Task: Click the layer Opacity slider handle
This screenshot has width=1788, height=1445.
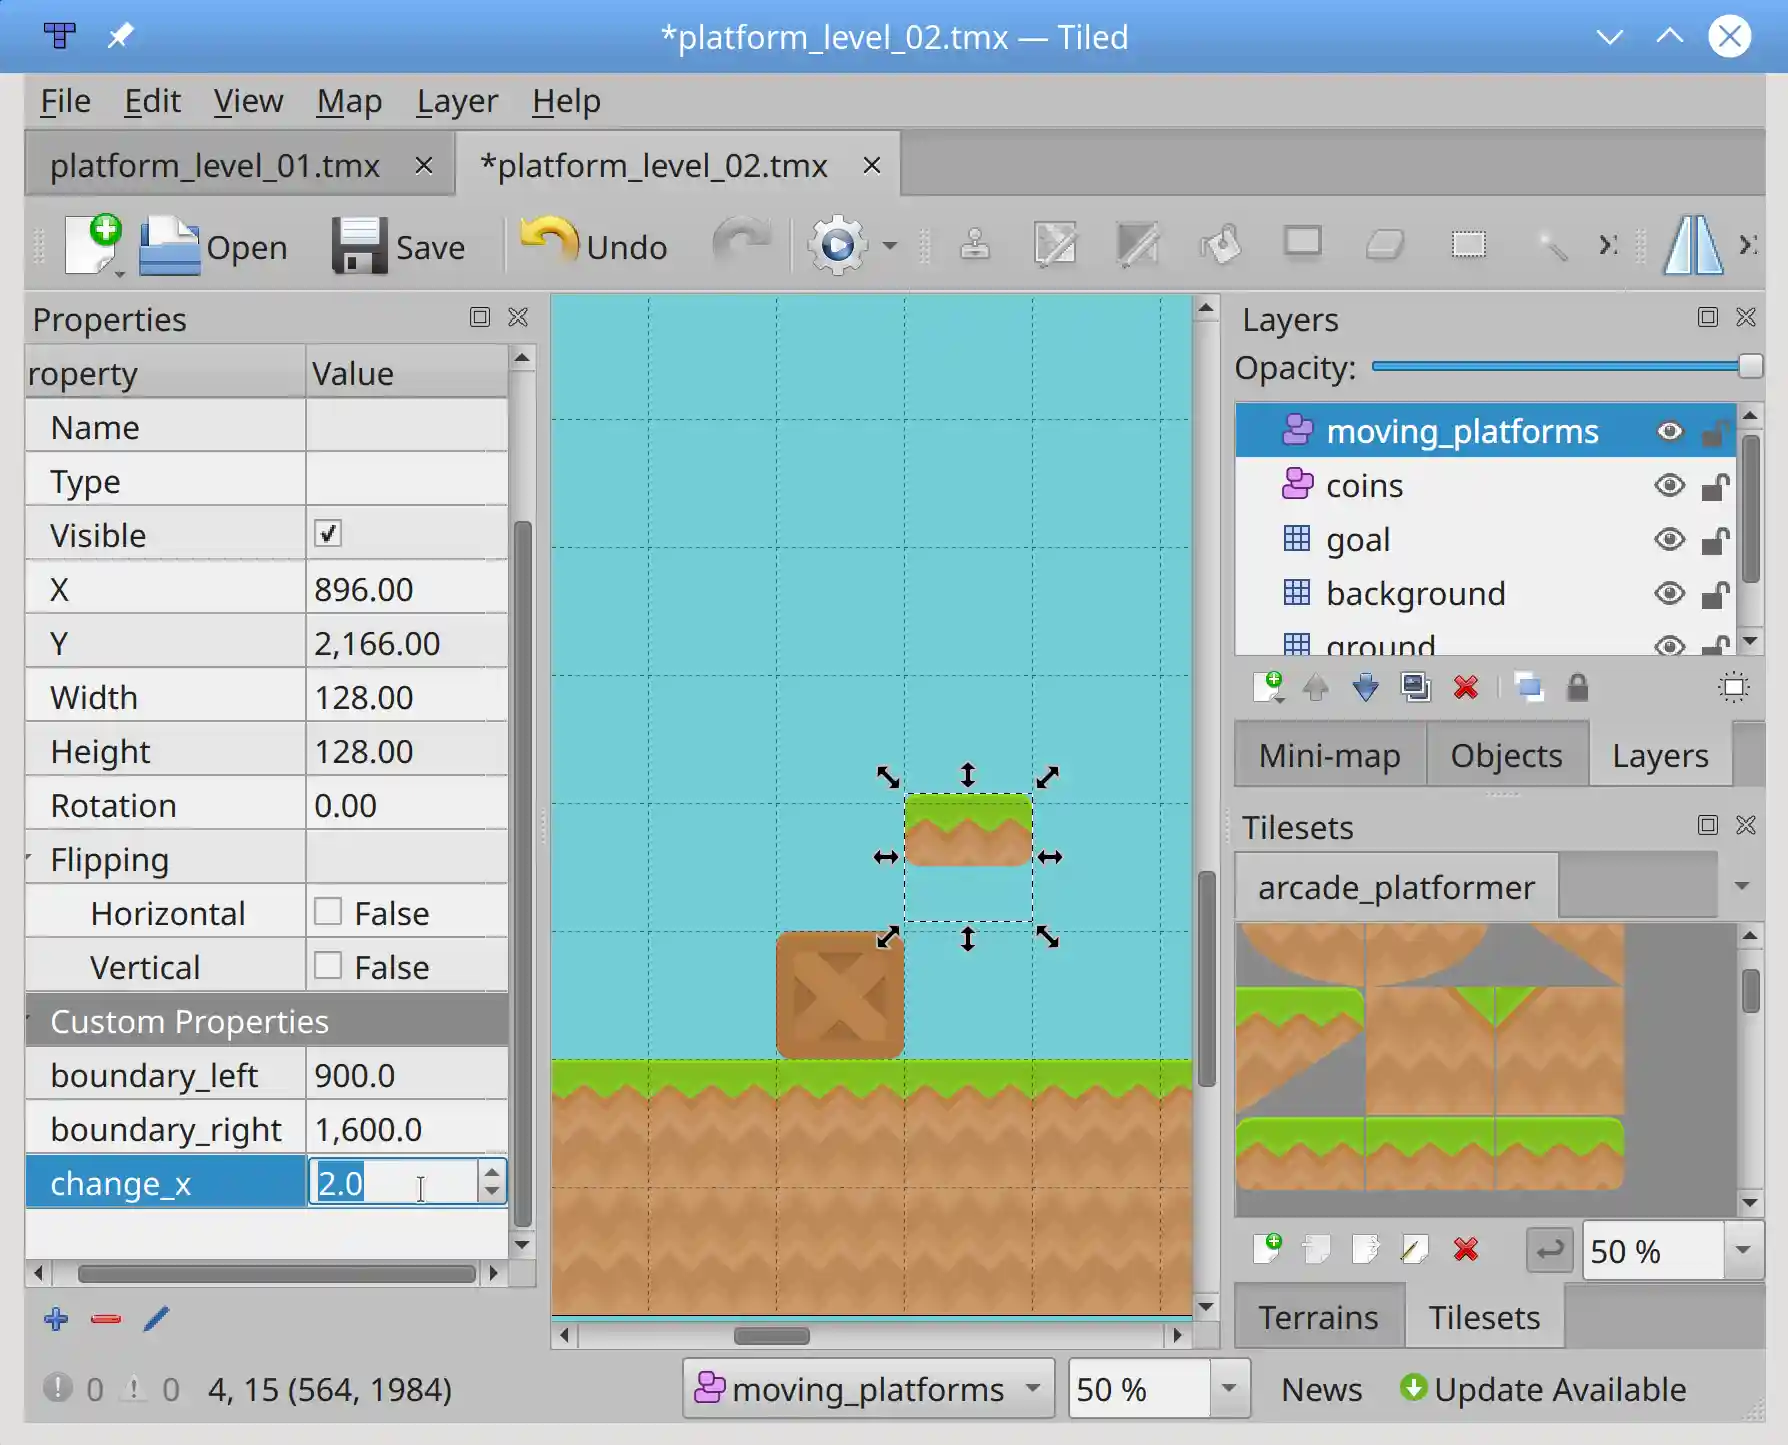Action: click(1749, 367)
